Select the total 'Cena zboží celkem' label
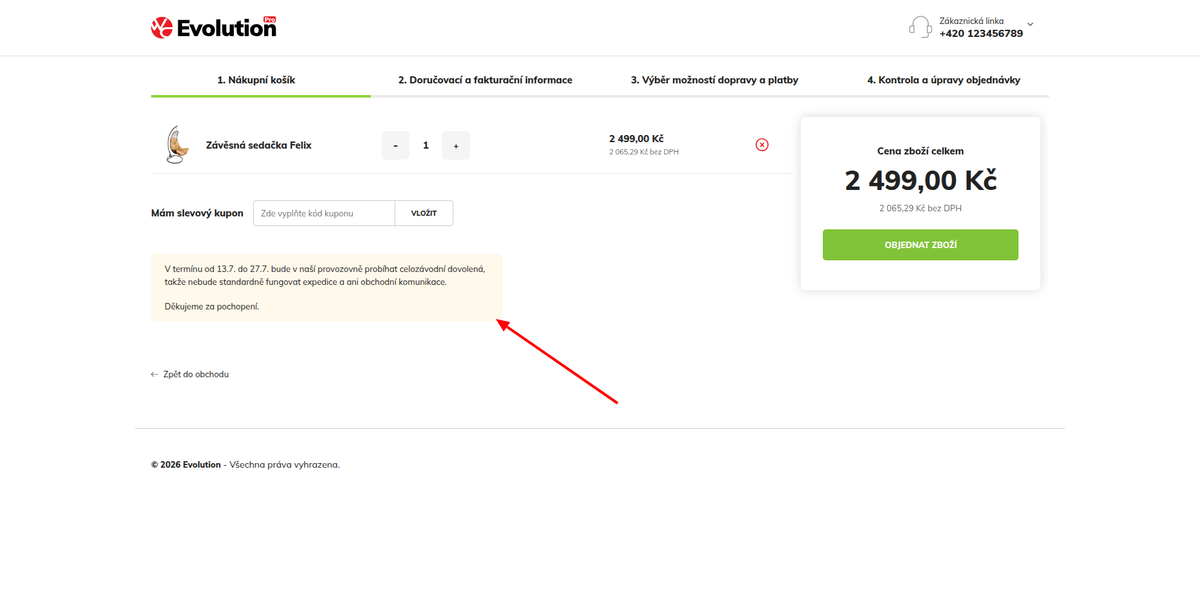Image resolution: width=1200 pixels, height=615 pixels. point(920,151)
